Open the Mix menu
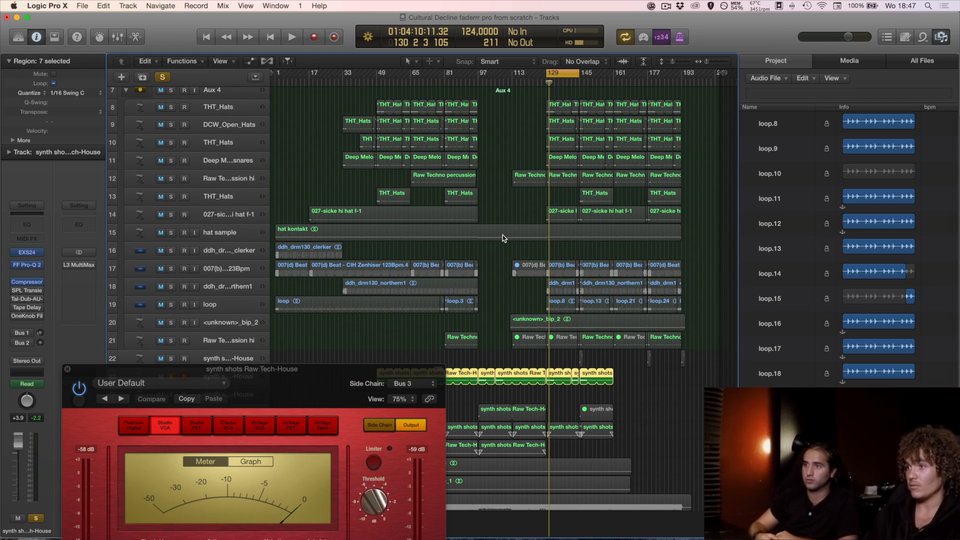 (x=223, y=6)
